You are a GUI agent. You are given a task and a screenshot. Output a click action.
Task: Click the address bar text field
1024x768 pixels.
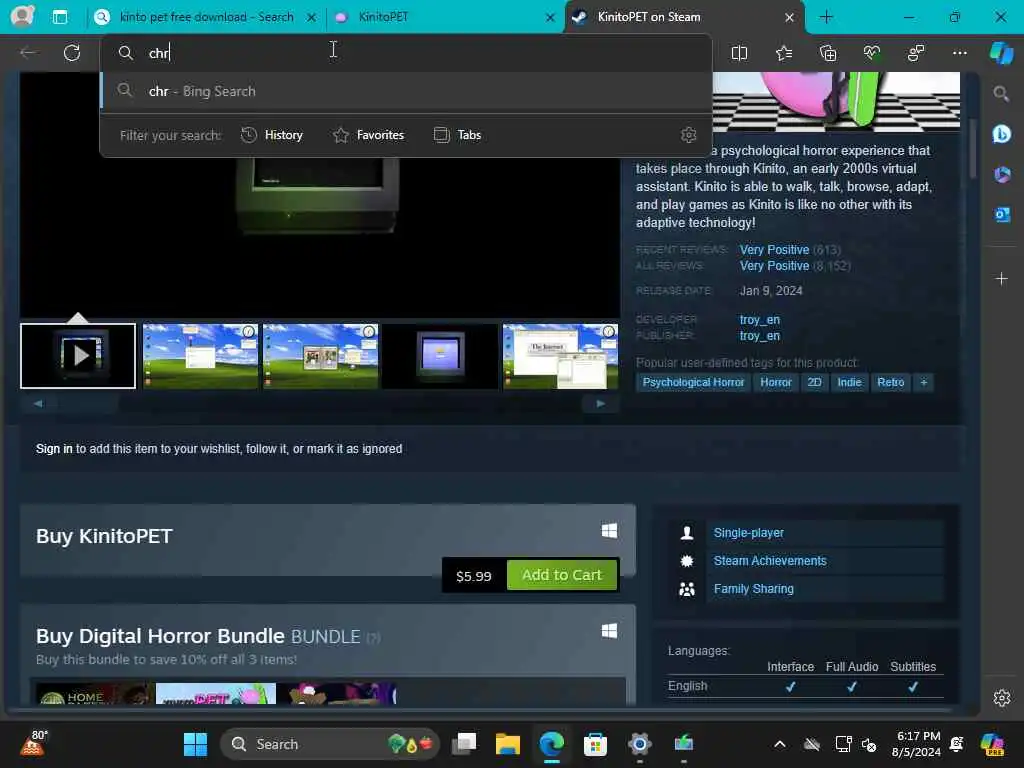[406, 53]
